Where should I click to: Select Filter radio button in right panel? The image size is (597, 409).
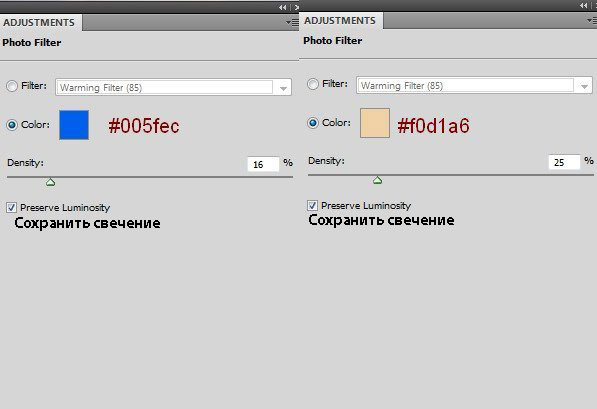tap(313, 84)
